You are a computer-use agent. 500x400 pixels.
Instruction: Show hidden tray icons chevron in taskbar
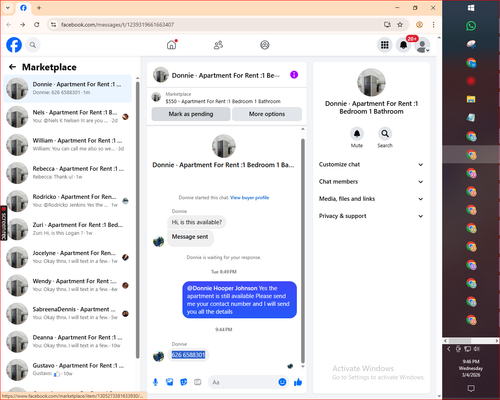tap(449, 349)
